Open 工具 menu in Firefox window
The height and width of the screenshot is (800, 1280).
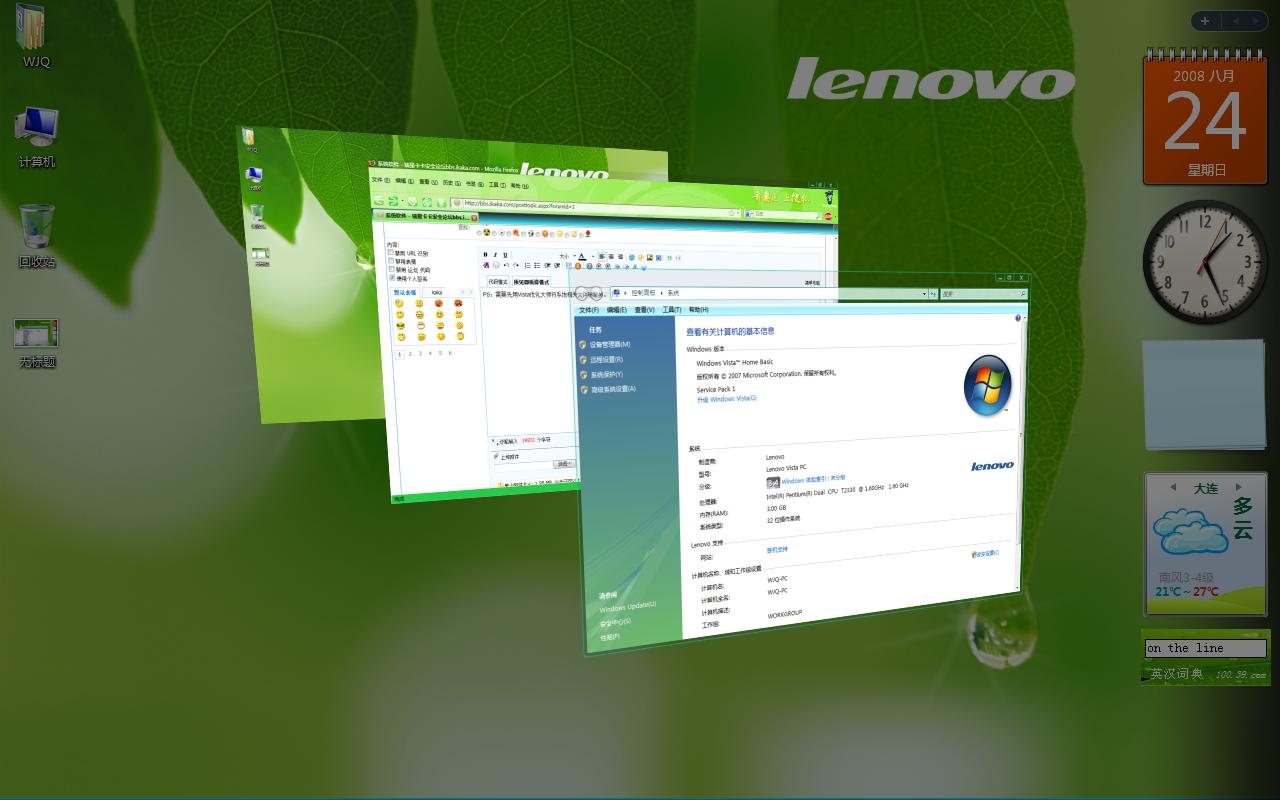click(496, 185)
